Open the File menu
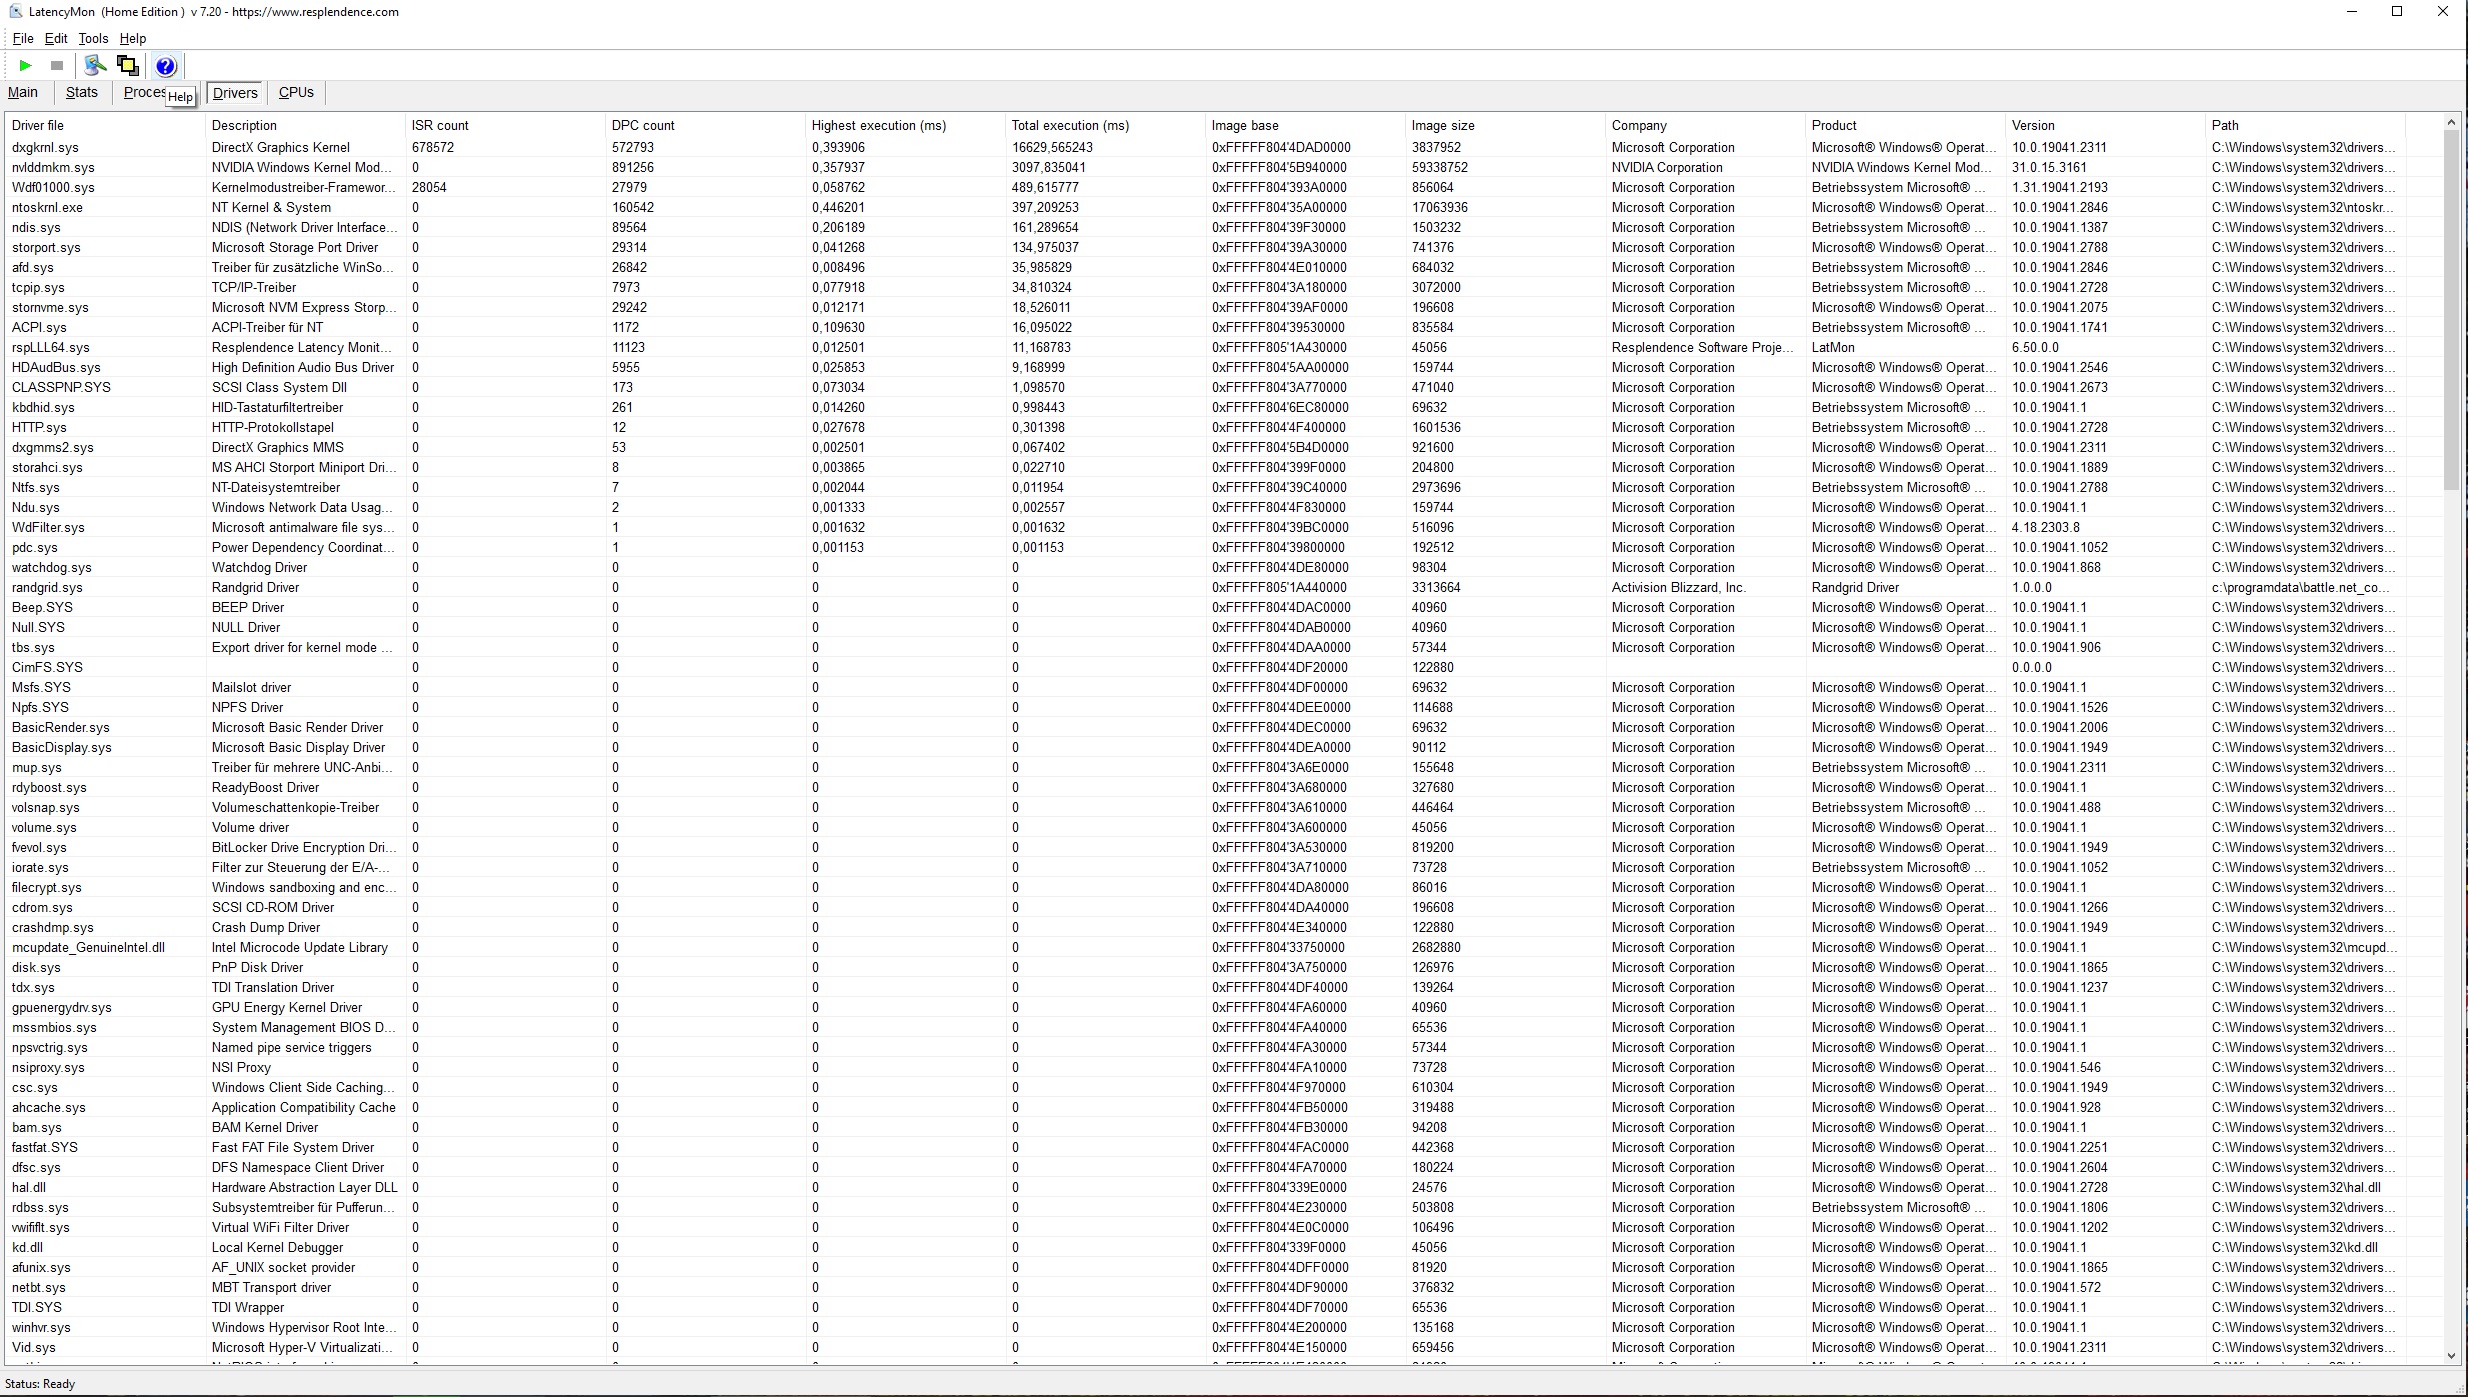The height and width of the screenshot is (1397, 2468). 23,38
